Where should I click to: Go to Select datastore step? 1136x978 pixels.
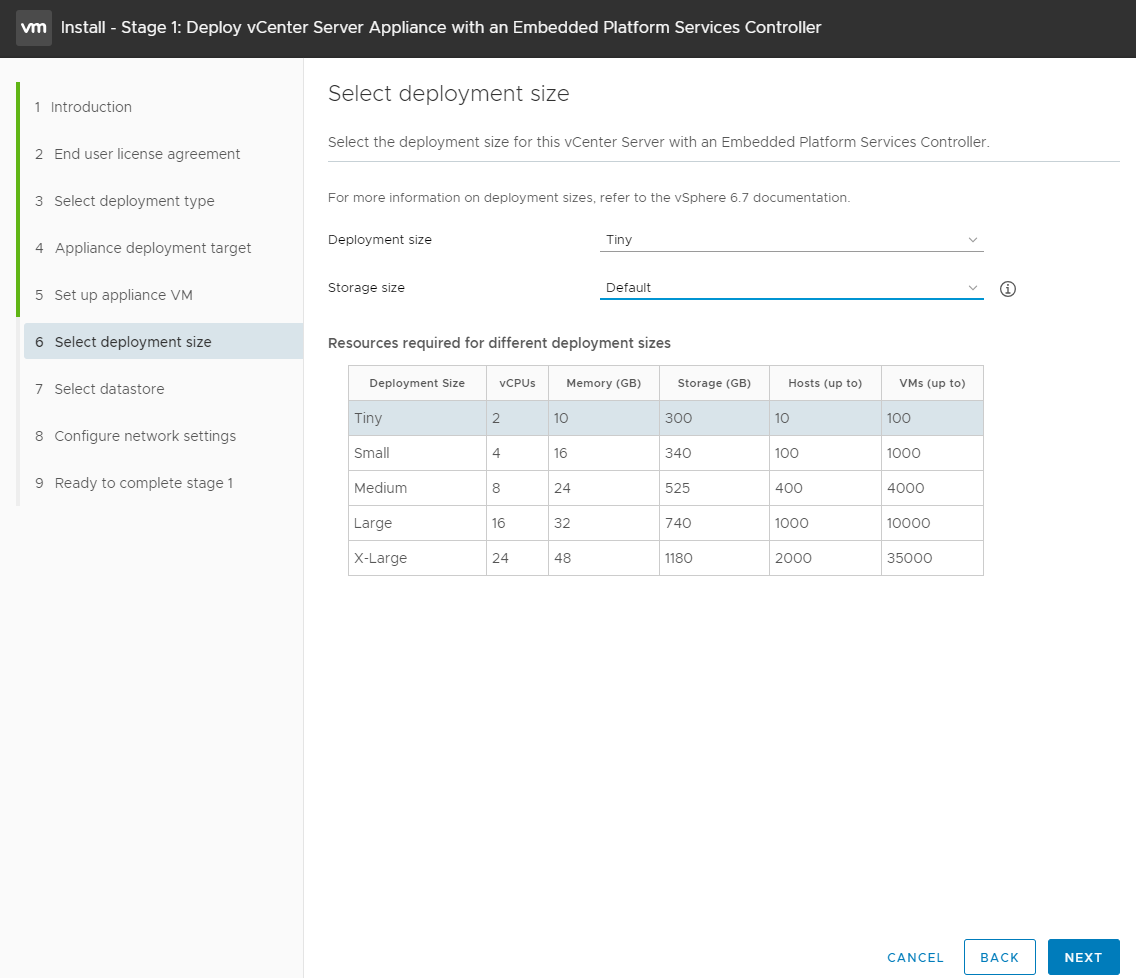100,389
